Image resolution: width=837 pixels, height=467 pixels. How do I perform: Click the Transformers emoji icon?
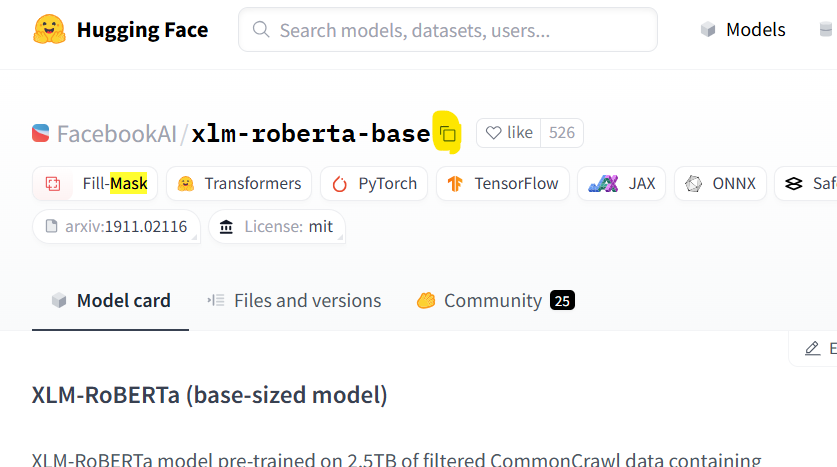click(185, 184)
